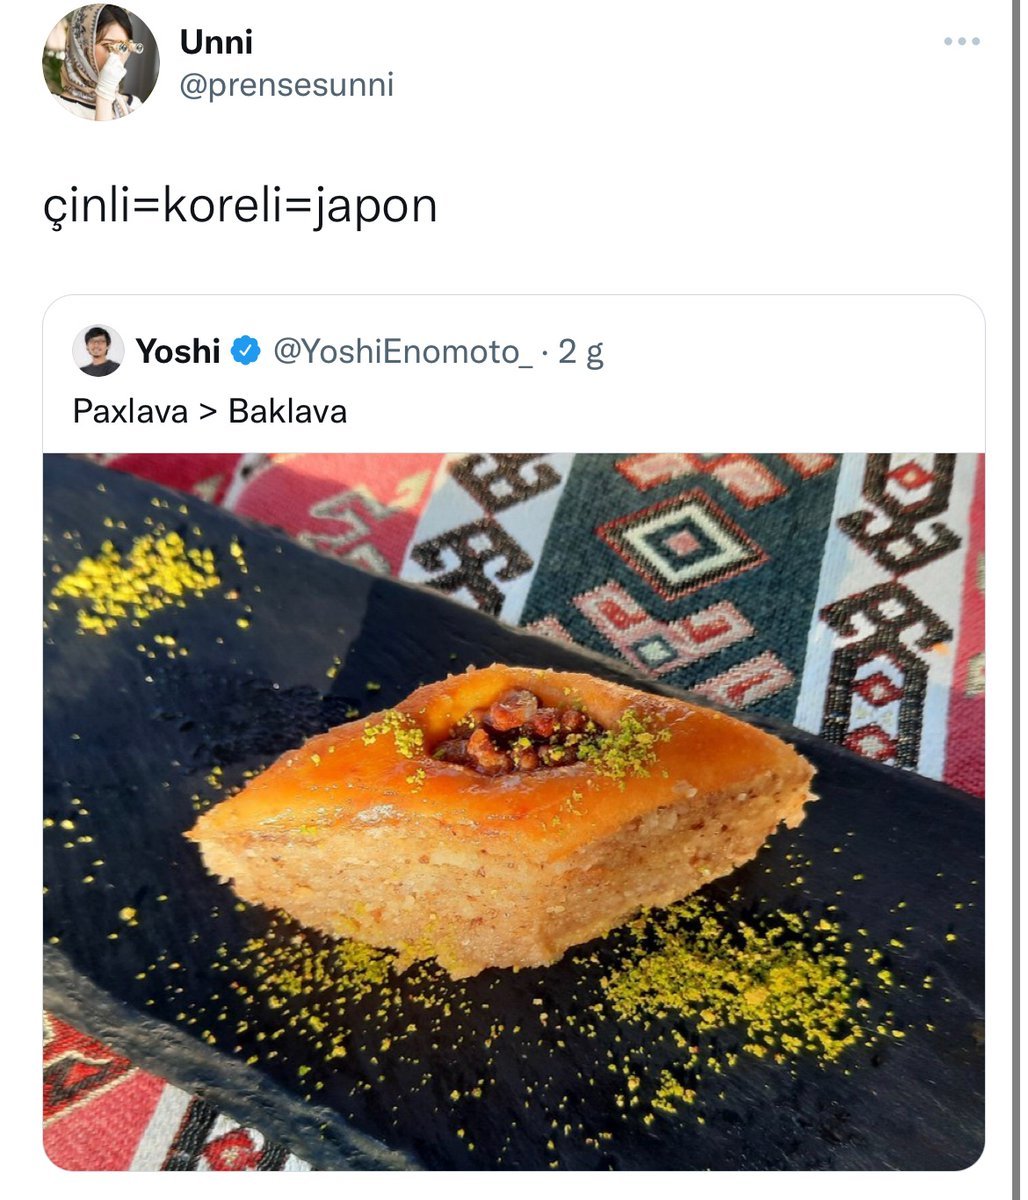This screenshot has width=1028, height=1200.
Task: Open Unni's profile picture
Action: click(101, 62)
